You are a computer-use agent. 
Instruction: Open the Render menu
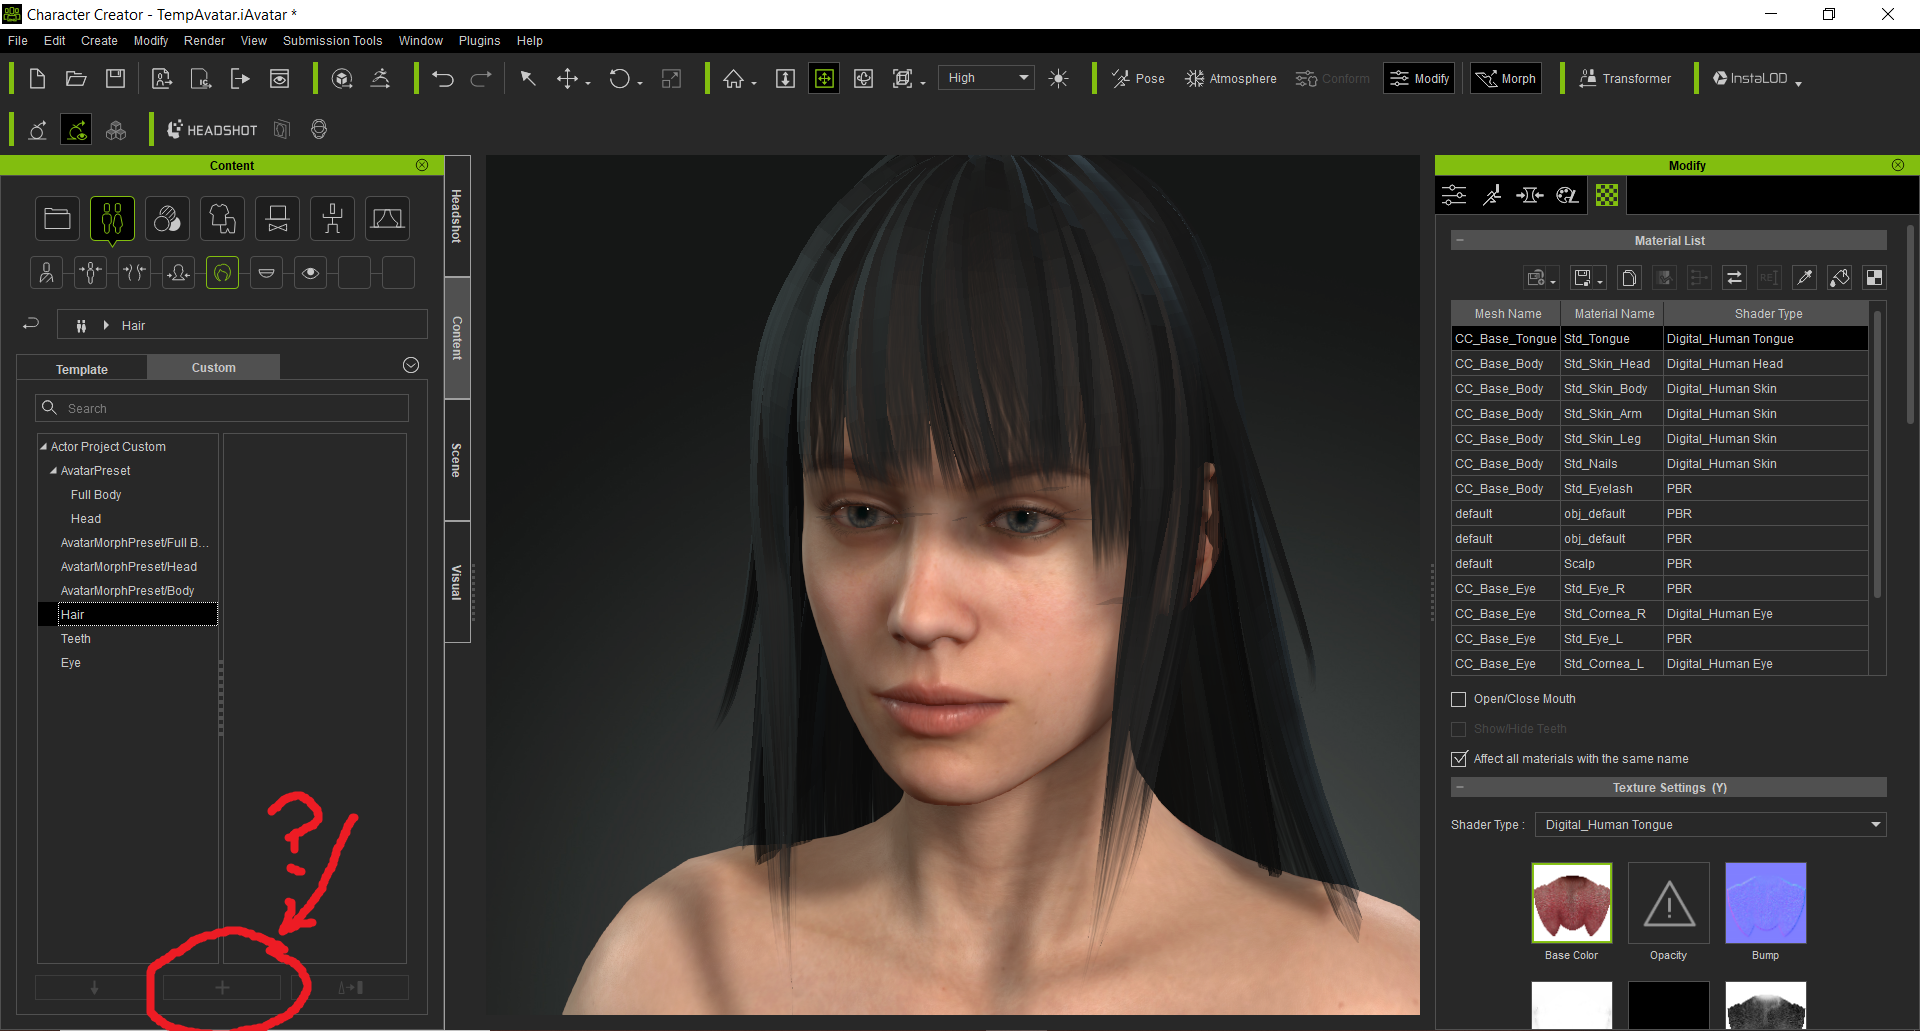tap(204, 41)
